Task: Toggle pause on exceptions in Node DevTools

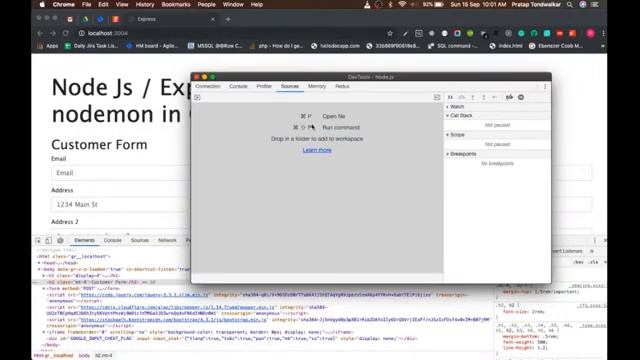Action: point(521,97)
